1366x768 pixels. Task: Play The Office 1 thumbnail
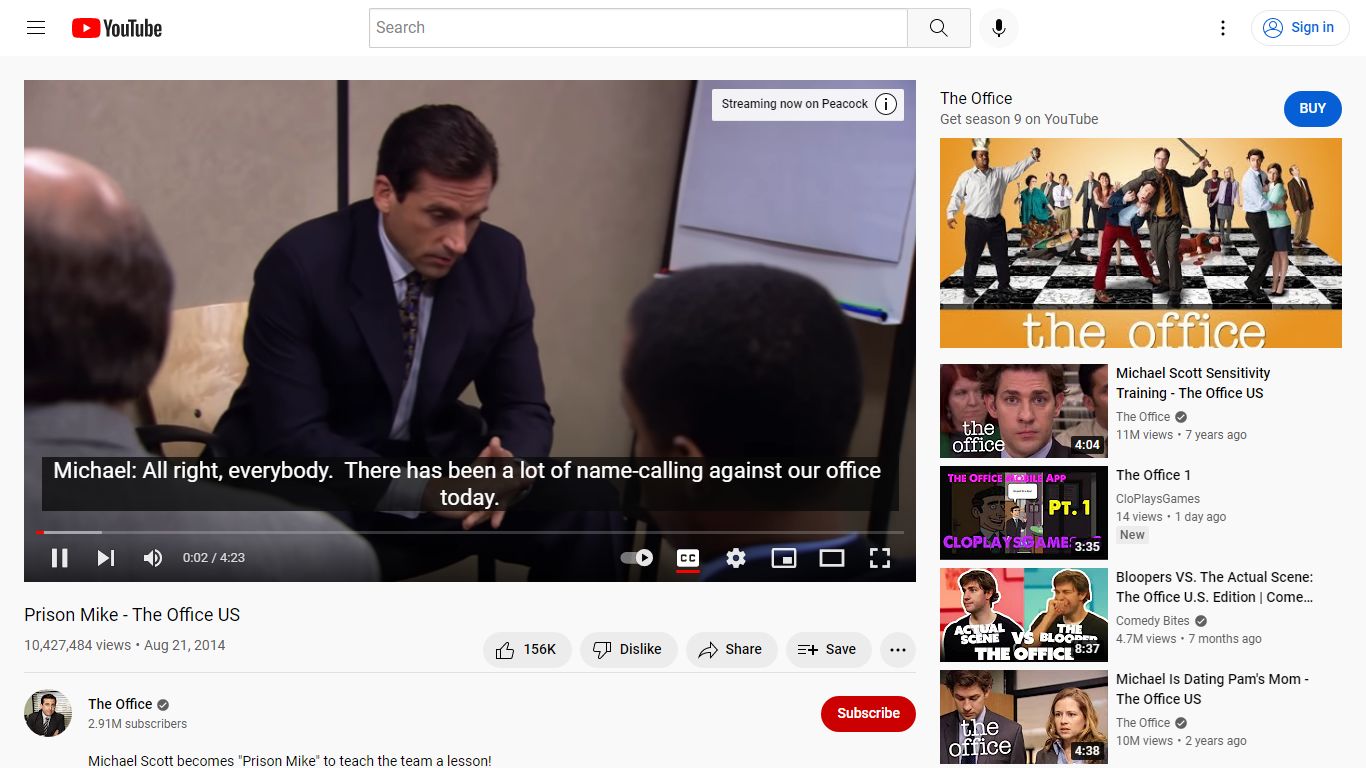pyautogui.click(x=1024, y=513)
